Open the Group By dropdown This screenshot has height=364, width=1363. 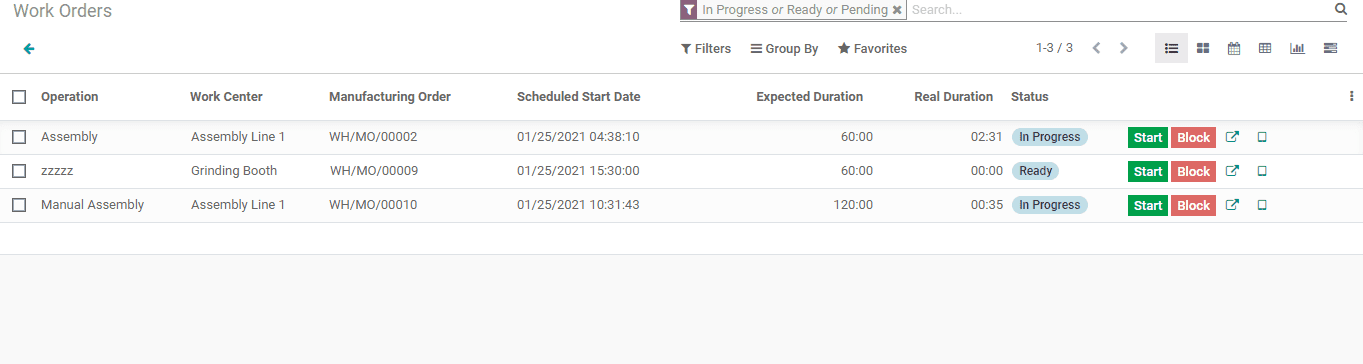pyautogui.click(x=784, y=48)
